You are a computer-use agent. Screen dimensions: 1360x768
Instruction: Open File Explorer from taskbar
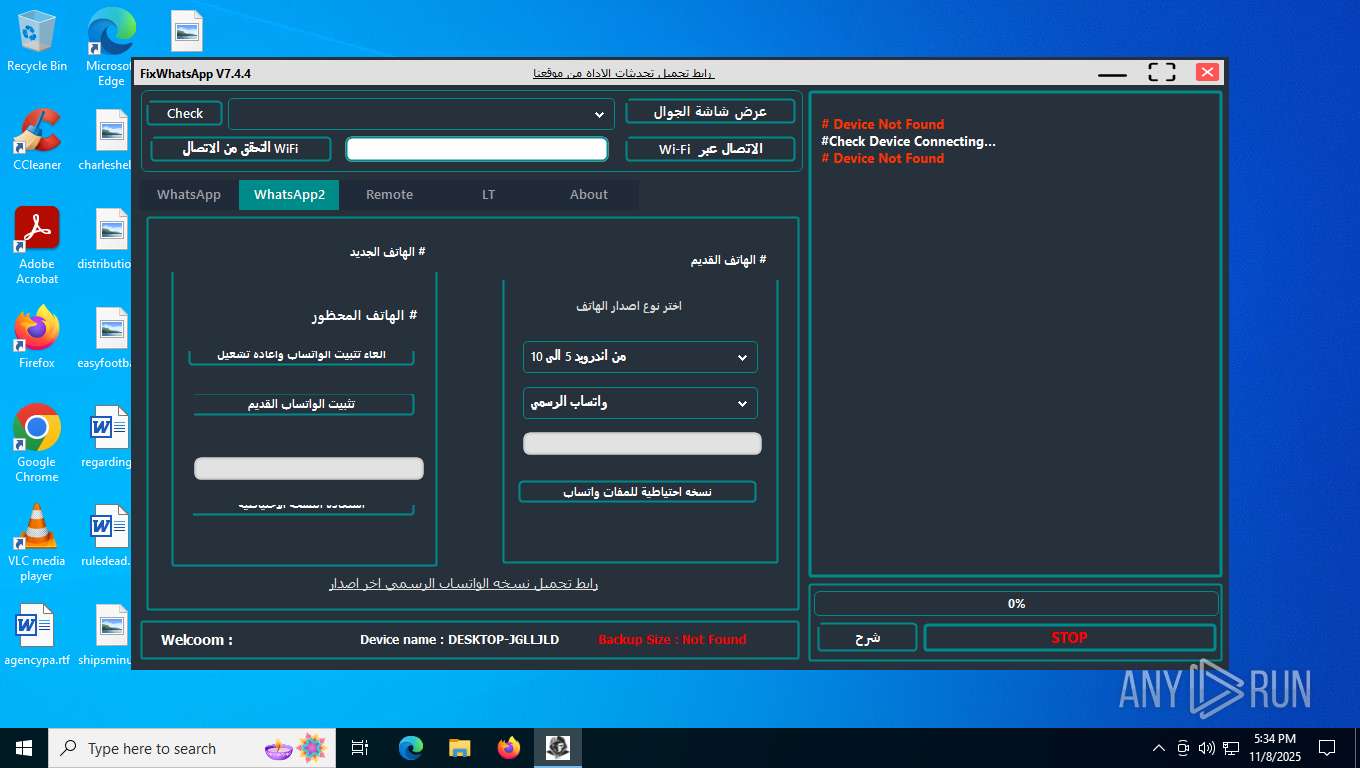[460, 748]
